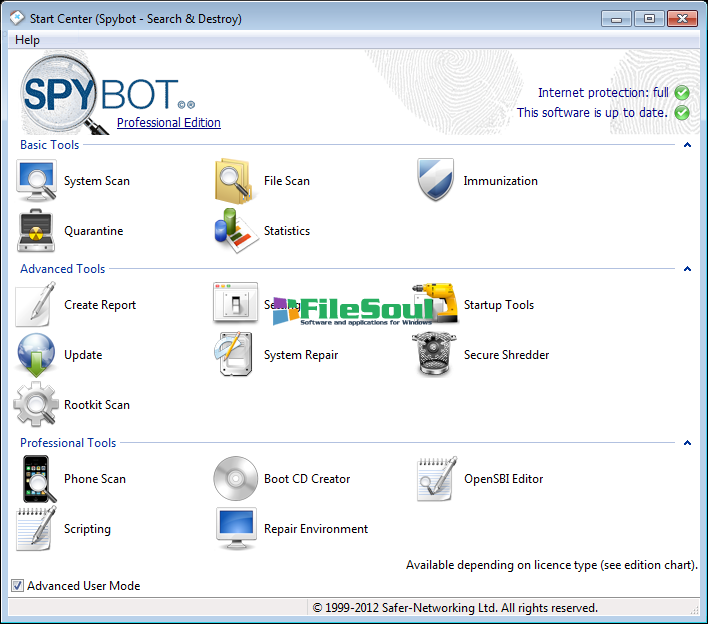Click the Professional Edition link

point(168,123)
